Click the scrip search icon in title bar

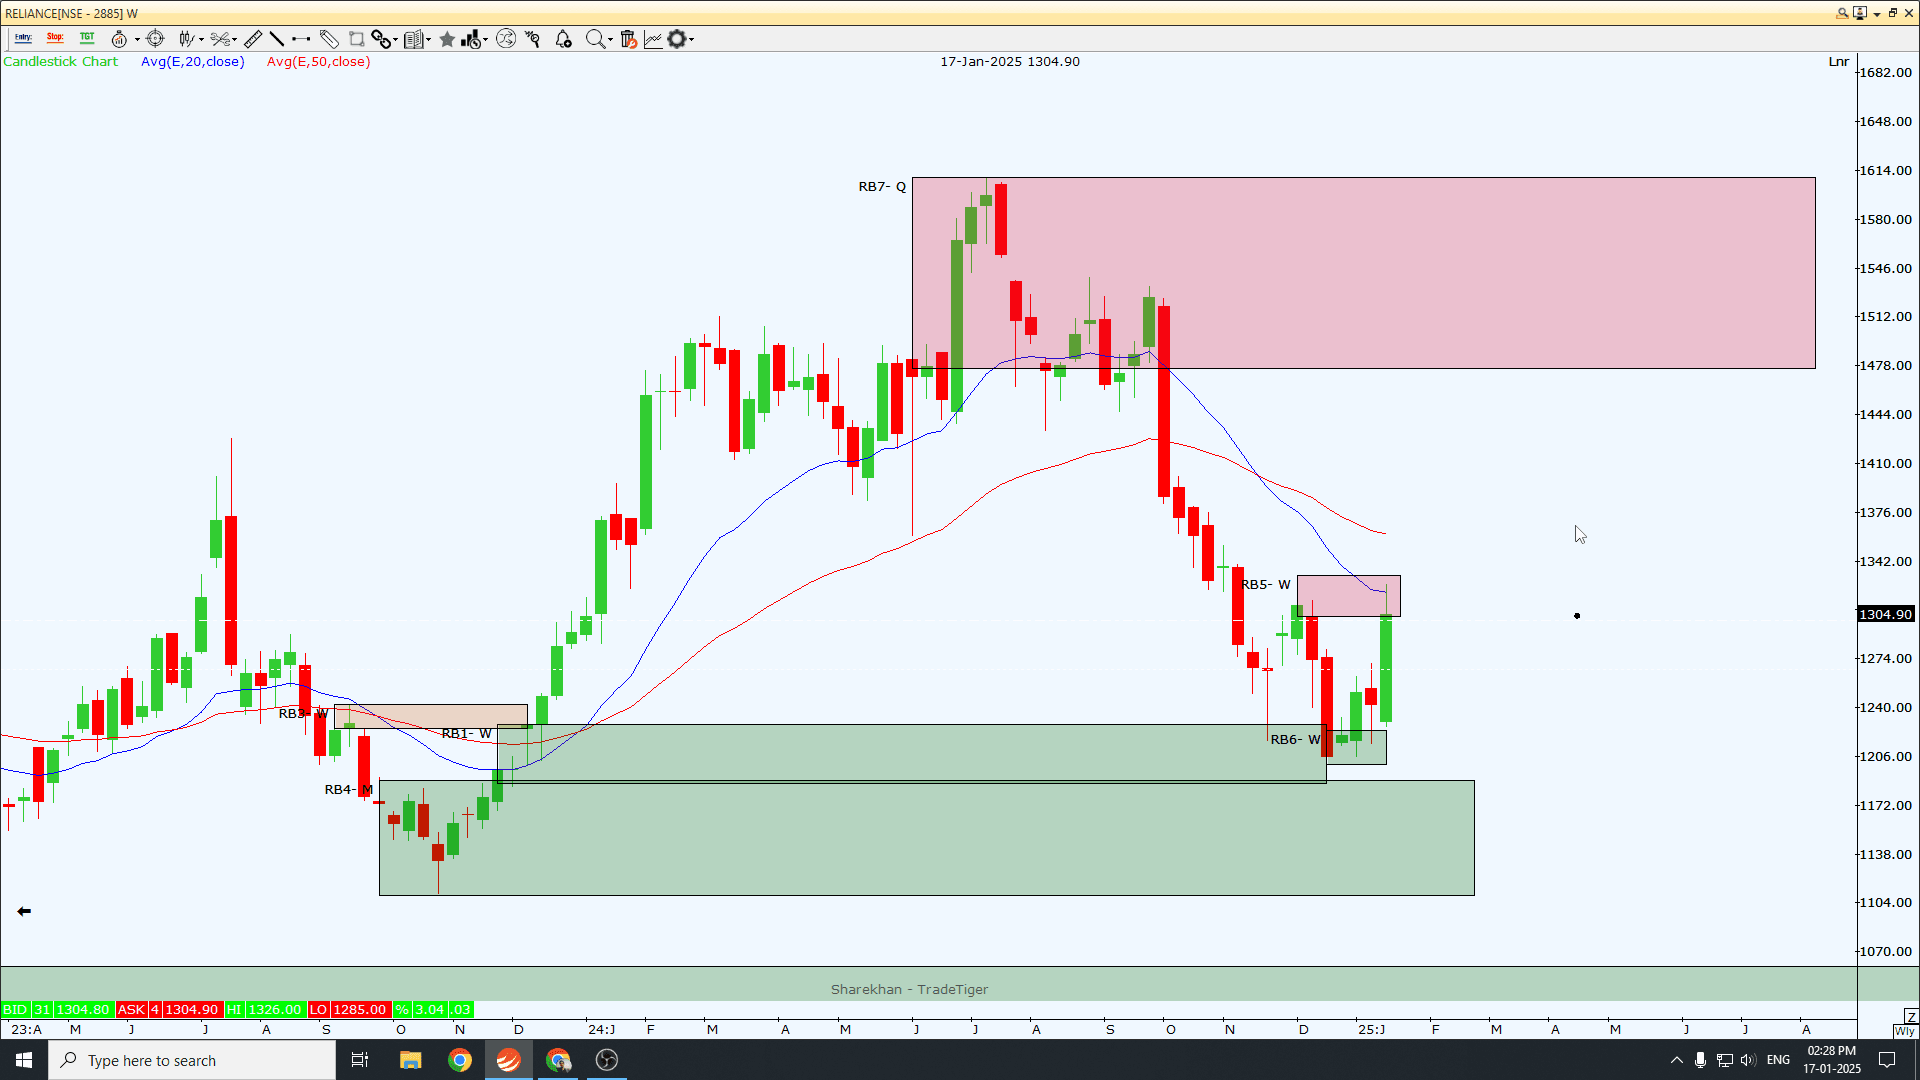(1842, 13)
